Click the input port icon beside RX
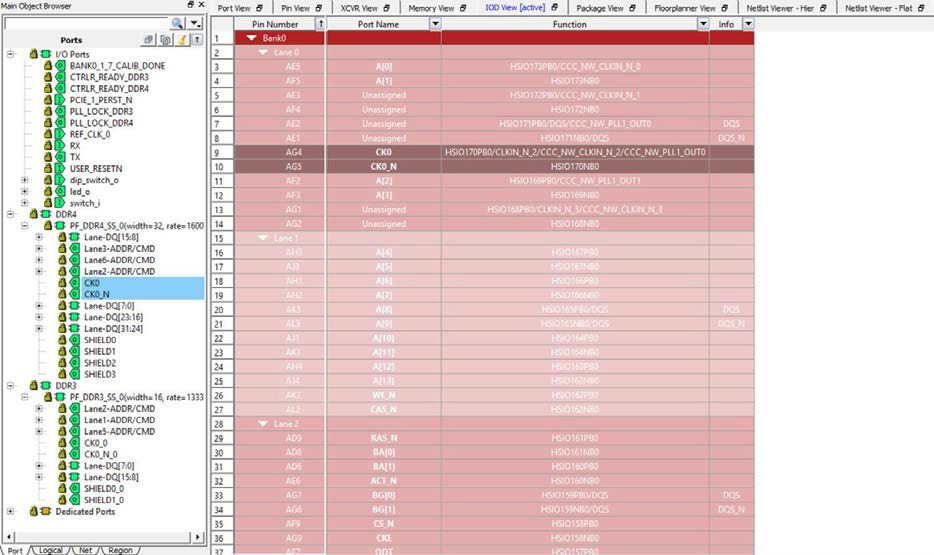This screenshot has width=934, height=555. [x=60, y=145]
